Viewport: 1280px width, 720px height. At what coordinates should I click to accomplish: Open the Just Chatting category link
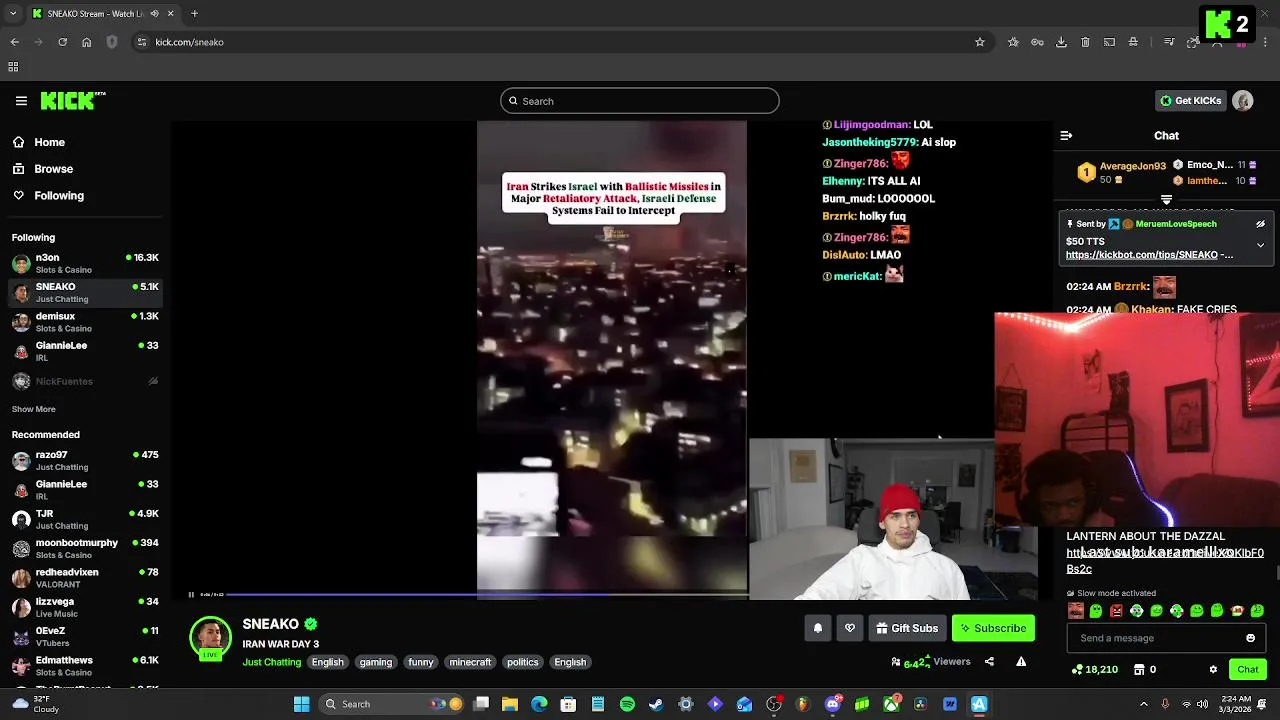(271, 662)
